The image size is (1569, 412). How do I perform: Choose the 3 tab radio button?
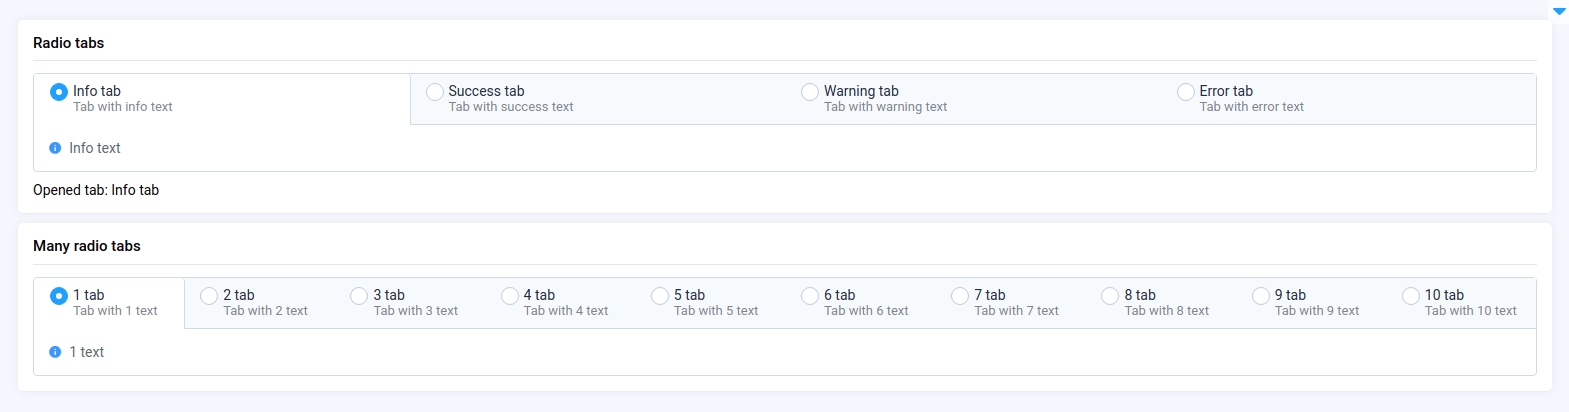(x=359, y=296)
